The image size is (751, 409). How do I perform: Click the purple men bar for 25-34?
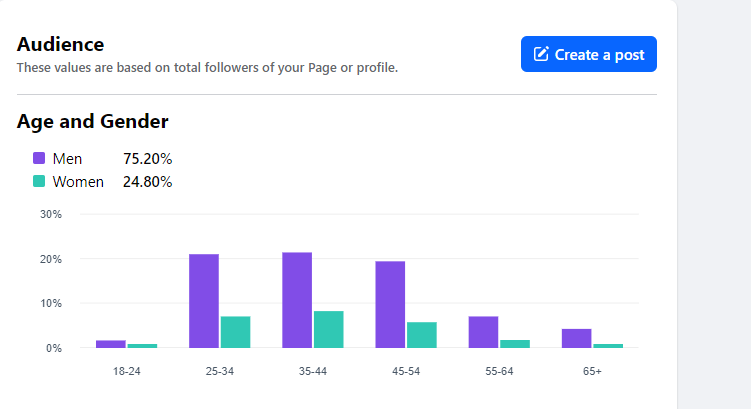tap(204, 301)
